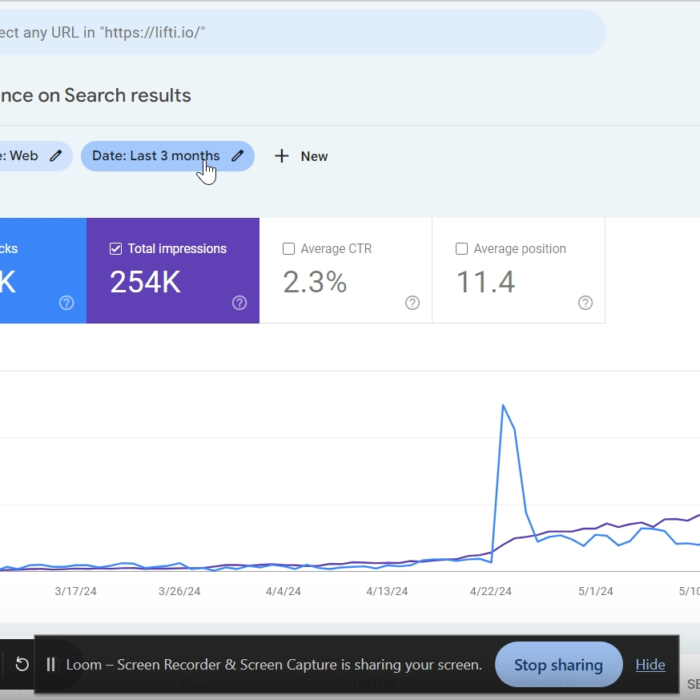Click the Loom restart recording icon

pyautogui.click(x=22, y=665)
